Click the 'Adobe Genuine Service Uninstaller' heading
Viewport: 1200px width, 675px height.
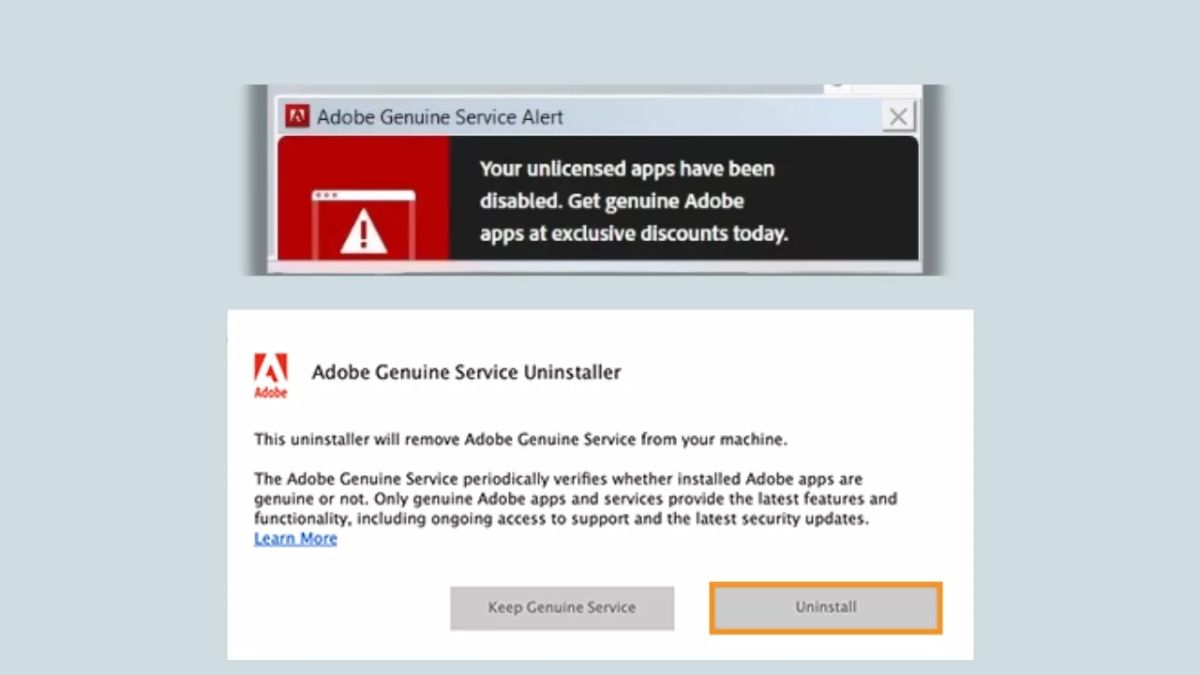(466, 372)
